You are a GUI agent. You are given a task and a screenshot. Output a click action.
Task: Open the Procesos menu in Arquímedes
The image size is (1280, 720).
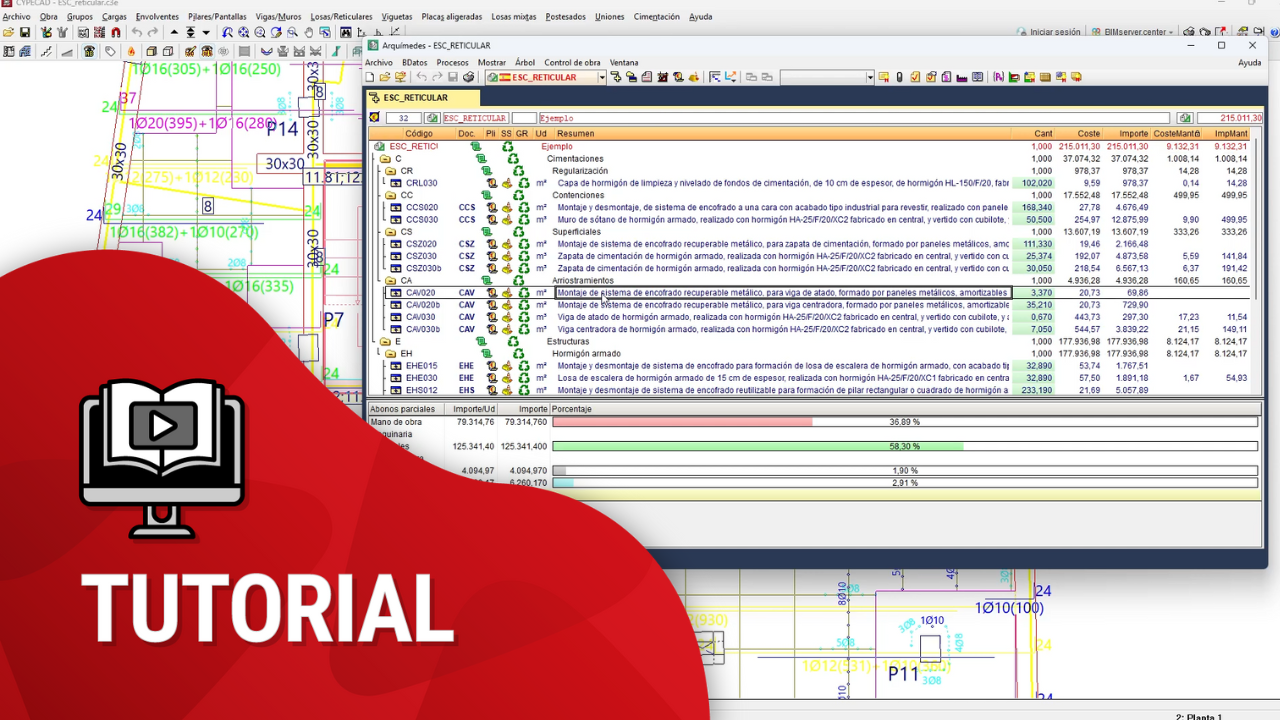(452, 62)
